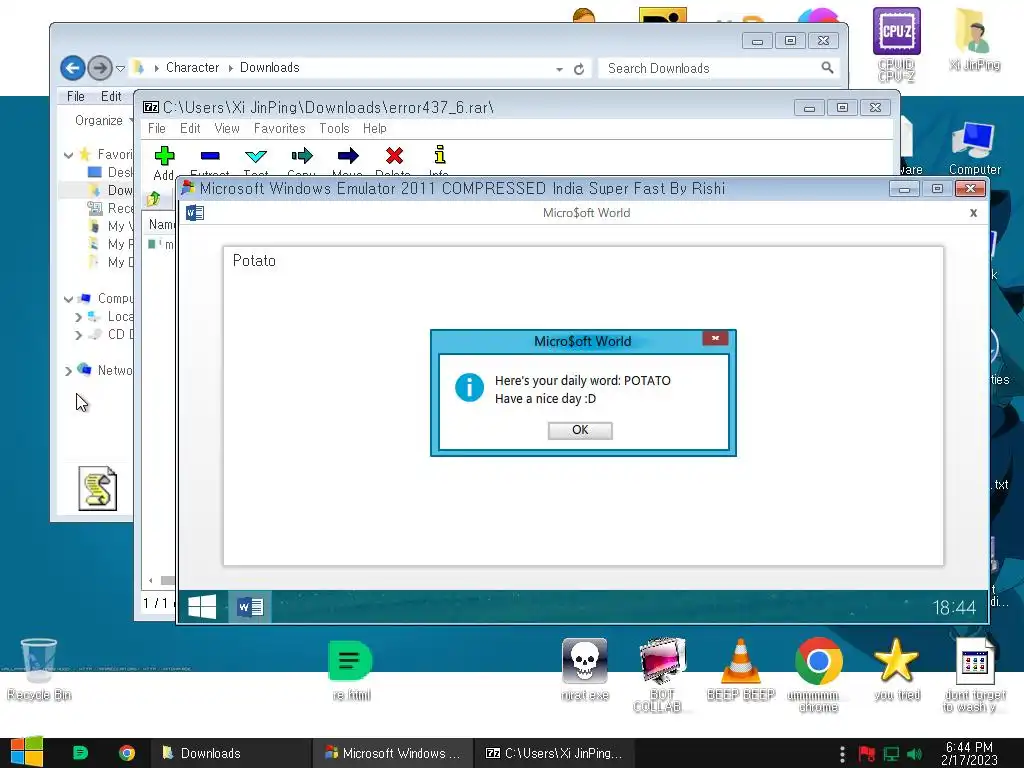1024x768 pixels.
Task: Collapse the Favorites tree node
Action: click(68, 155)
